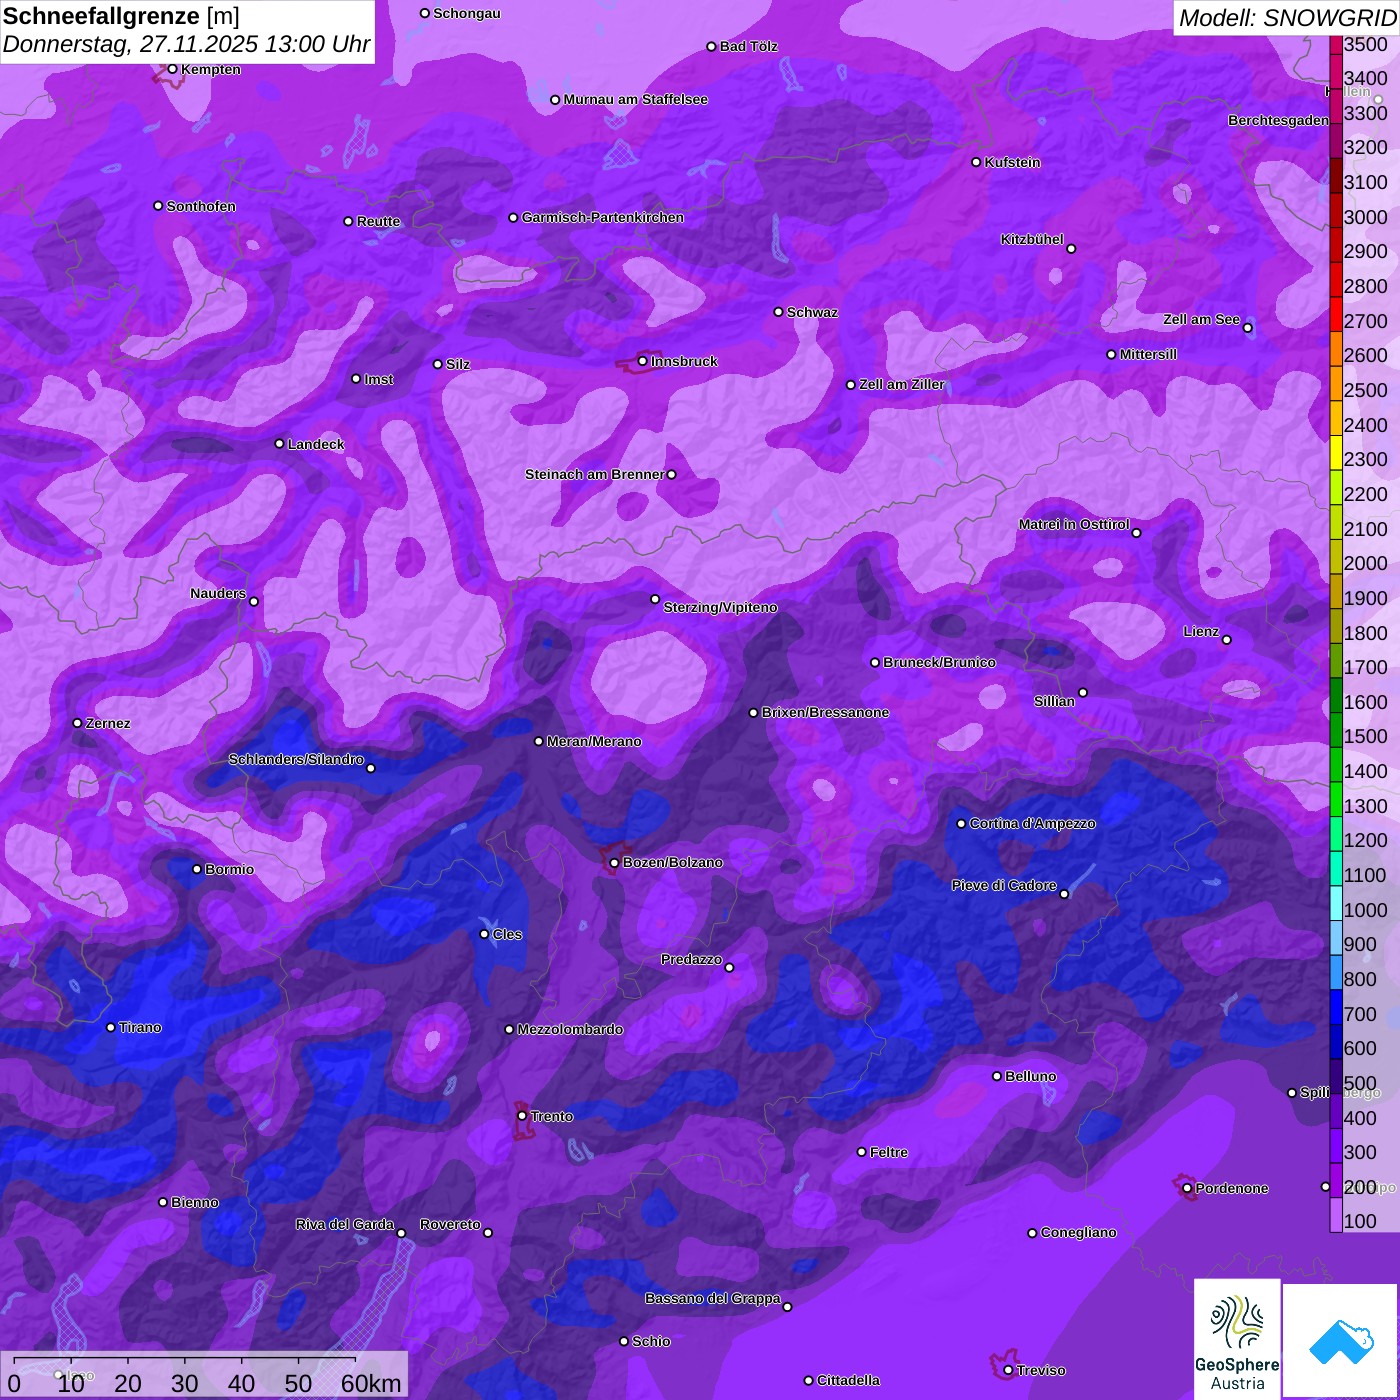
Task: Click the 'Garmisch-Partenkirchen' label
Action: 603,217
